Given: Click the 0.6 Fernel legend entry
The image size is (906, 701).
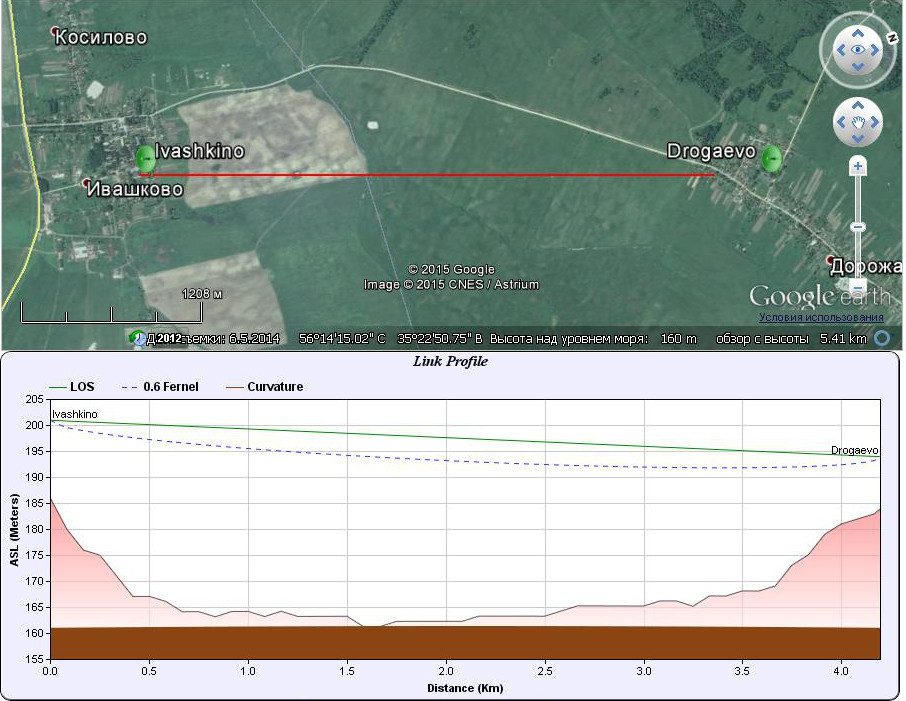Looking at the screenshot, I should (160, 387).
